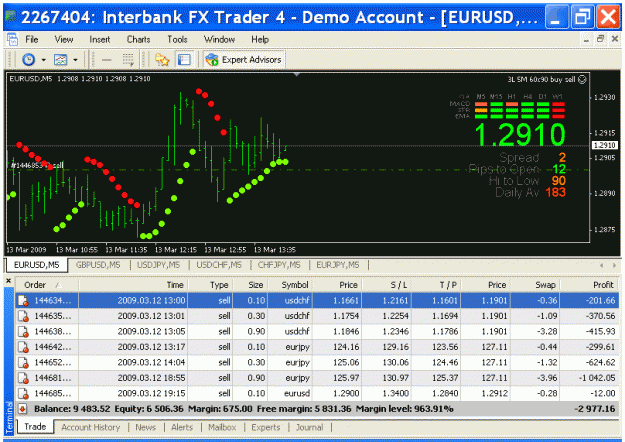Screen dimensions: 625x442
Task: Select the Trade terminal tab
Action: [x=35, y=427]
